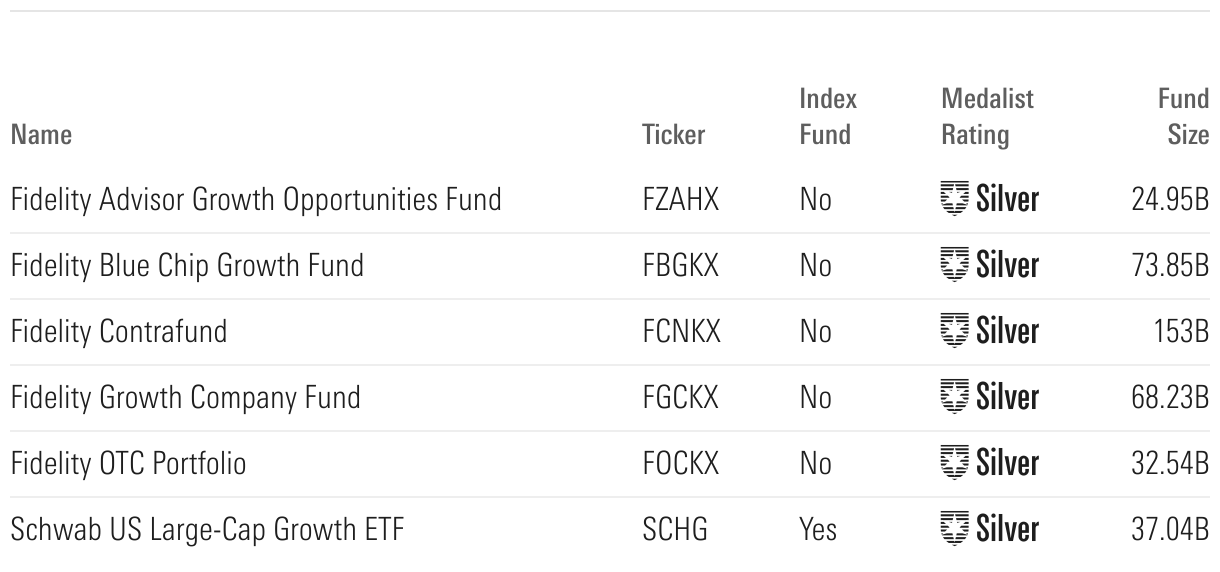Sort table by Name column header
Viewport: 1220px width, 572px height.
pyautogui.click(x=41, y=135)
